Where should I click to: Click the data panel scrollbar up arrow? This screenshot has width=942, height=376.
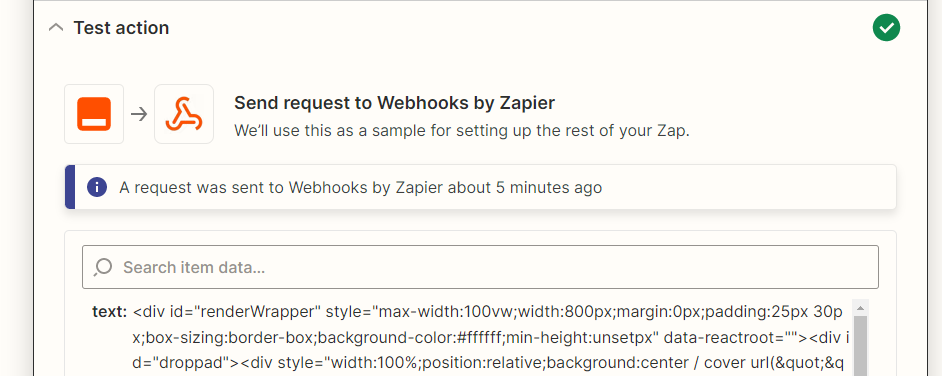point(860,308)
